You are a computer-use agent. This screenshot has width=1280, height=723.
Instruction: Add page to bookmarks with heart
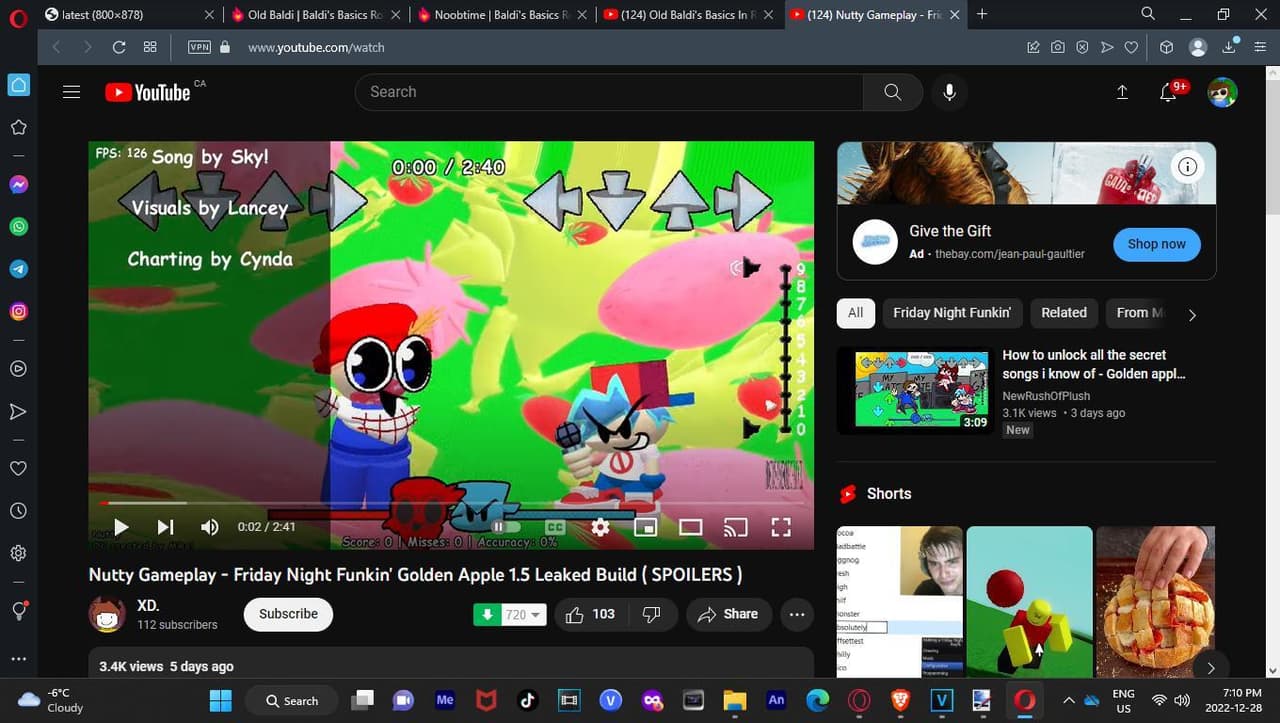1131,47
